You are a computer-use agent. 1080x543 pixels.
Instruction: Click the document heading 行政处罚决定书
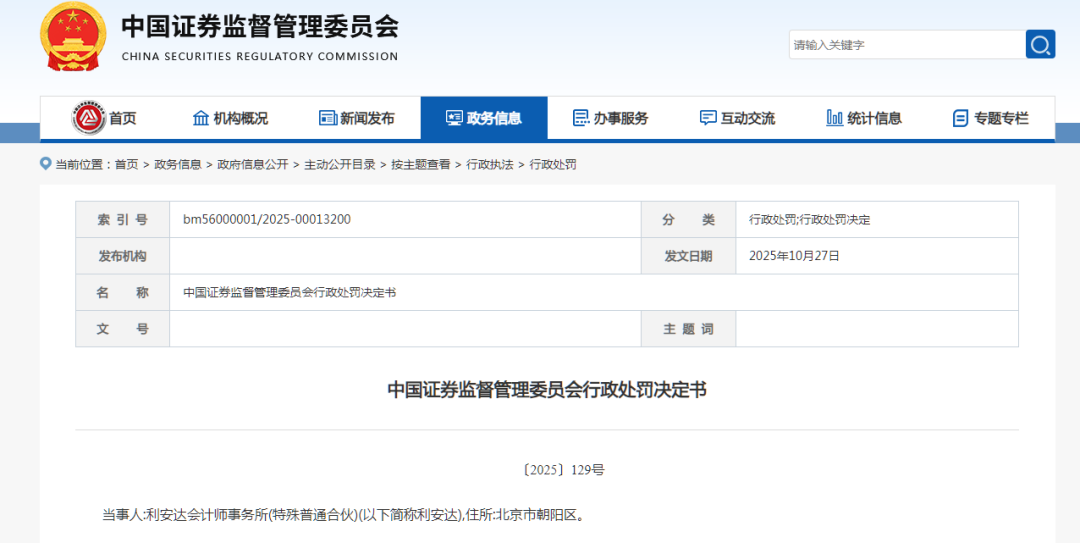pos(547,390)
